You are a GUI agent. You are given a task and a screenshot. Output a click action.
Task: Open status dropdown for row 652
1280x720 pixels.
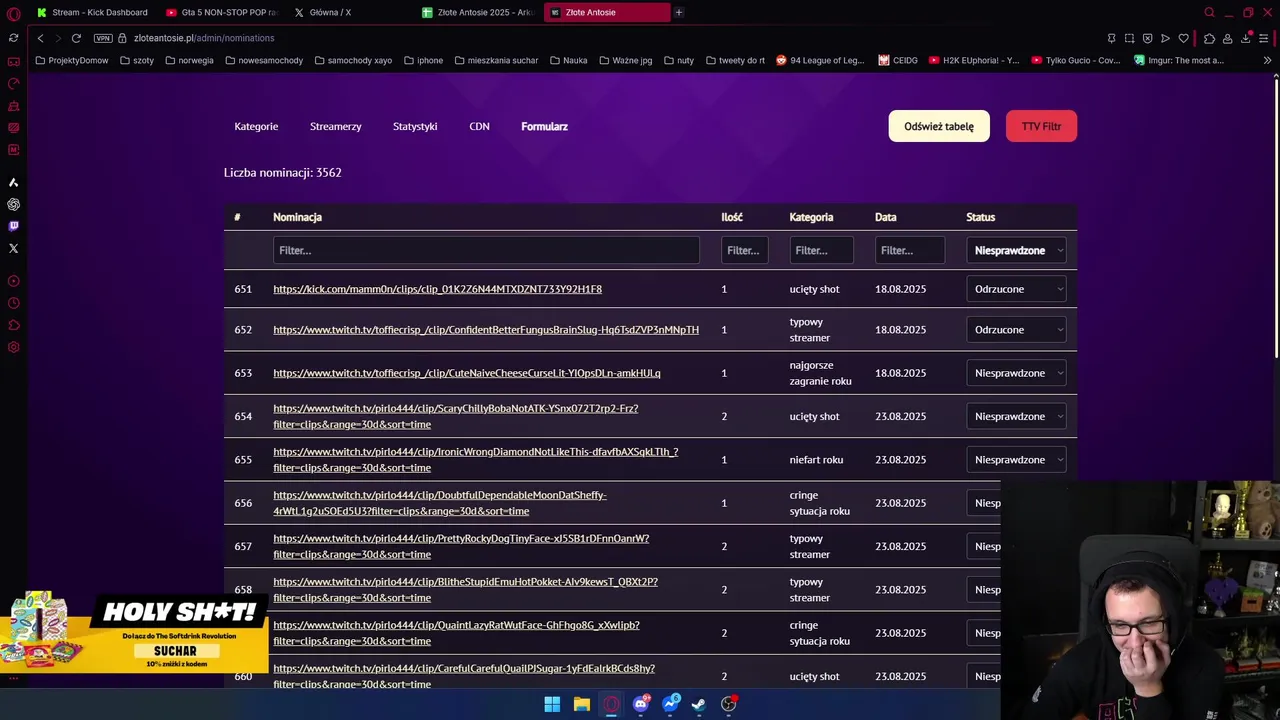[1016, 330]
